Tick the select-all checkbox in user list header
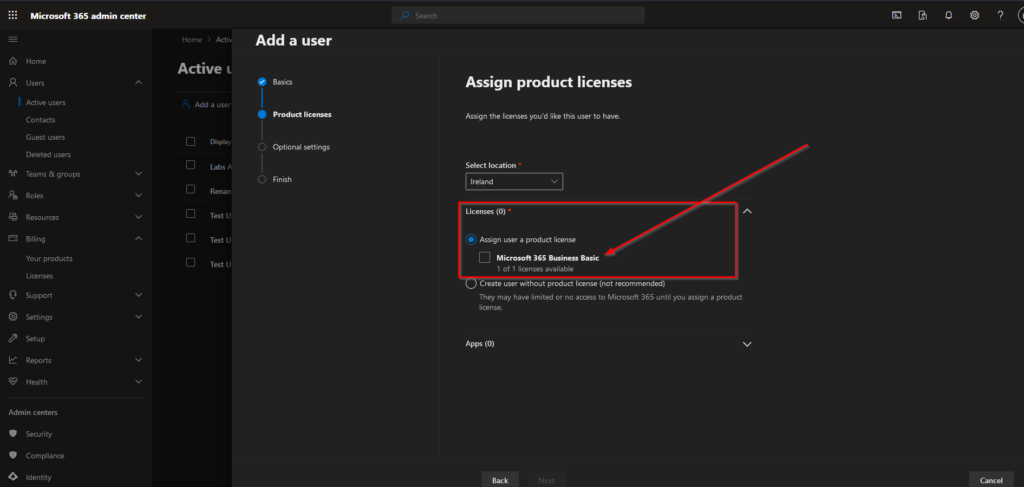Image resolution: width=1024 pixels, height=487 pixels. [x=191, y=142]
